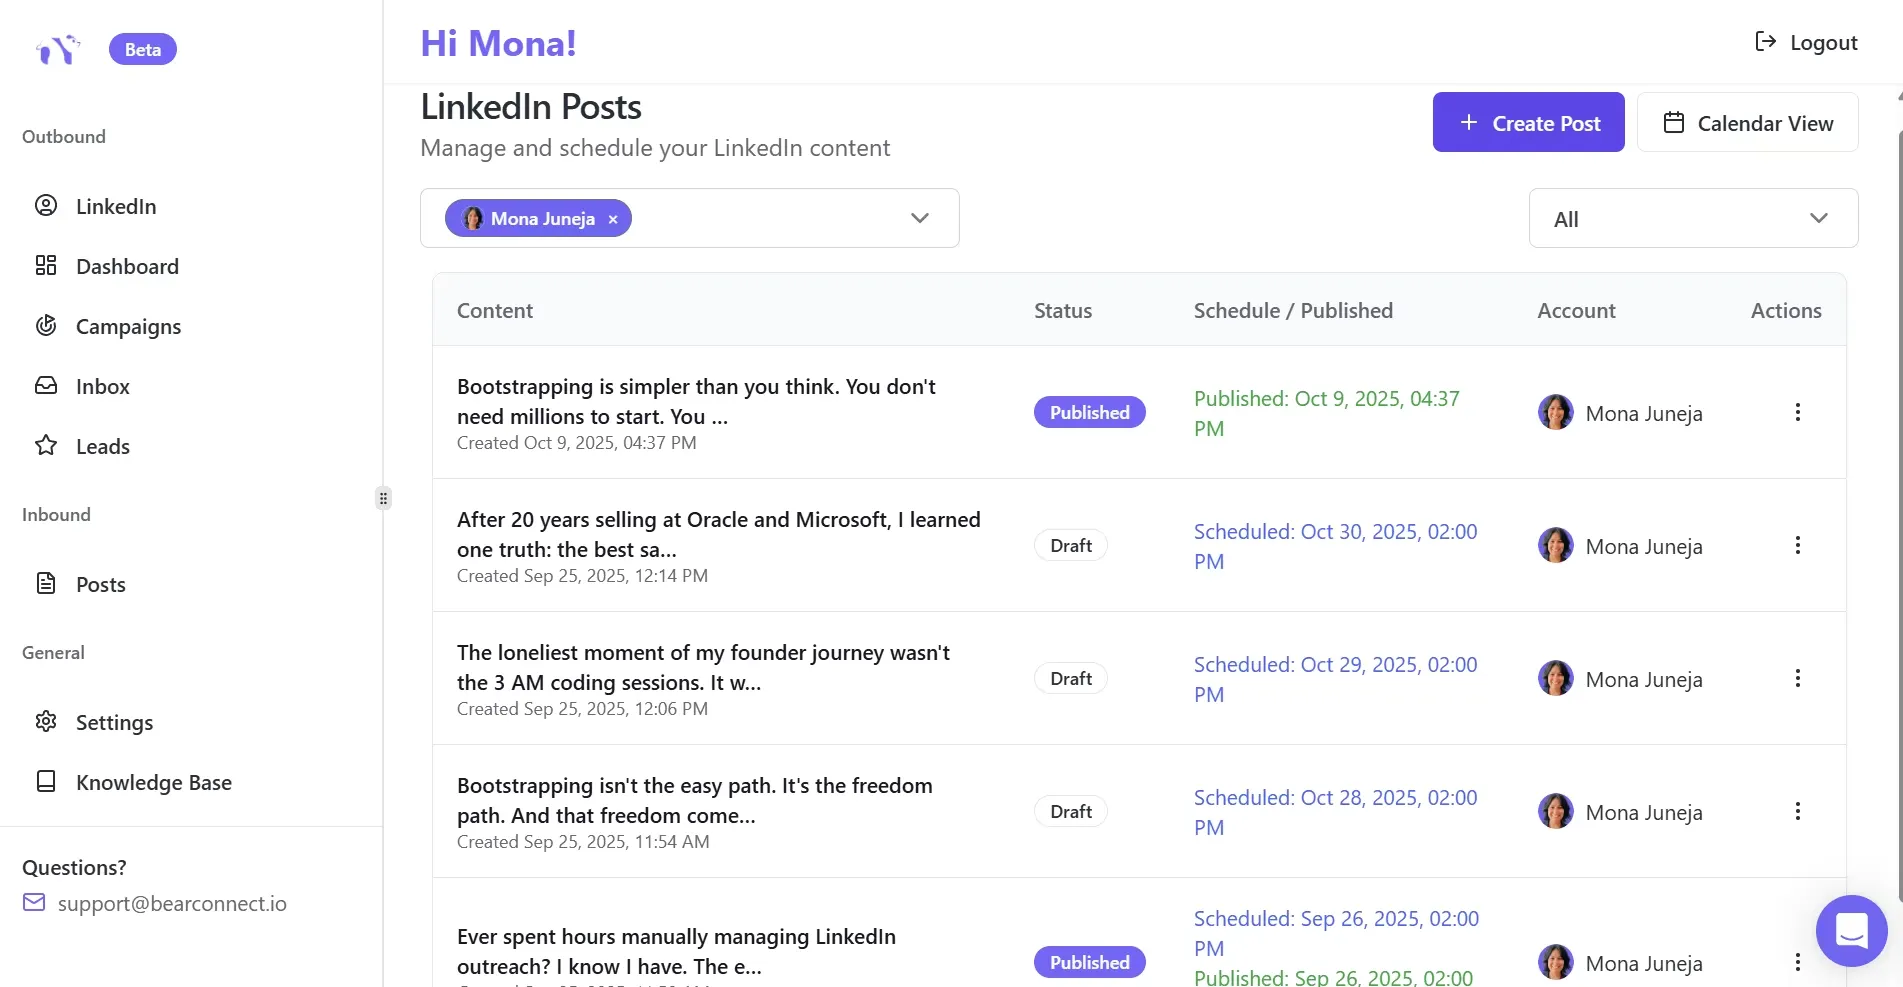
Task: Email support@bearconnect.io link
Action: click(172, 904)
